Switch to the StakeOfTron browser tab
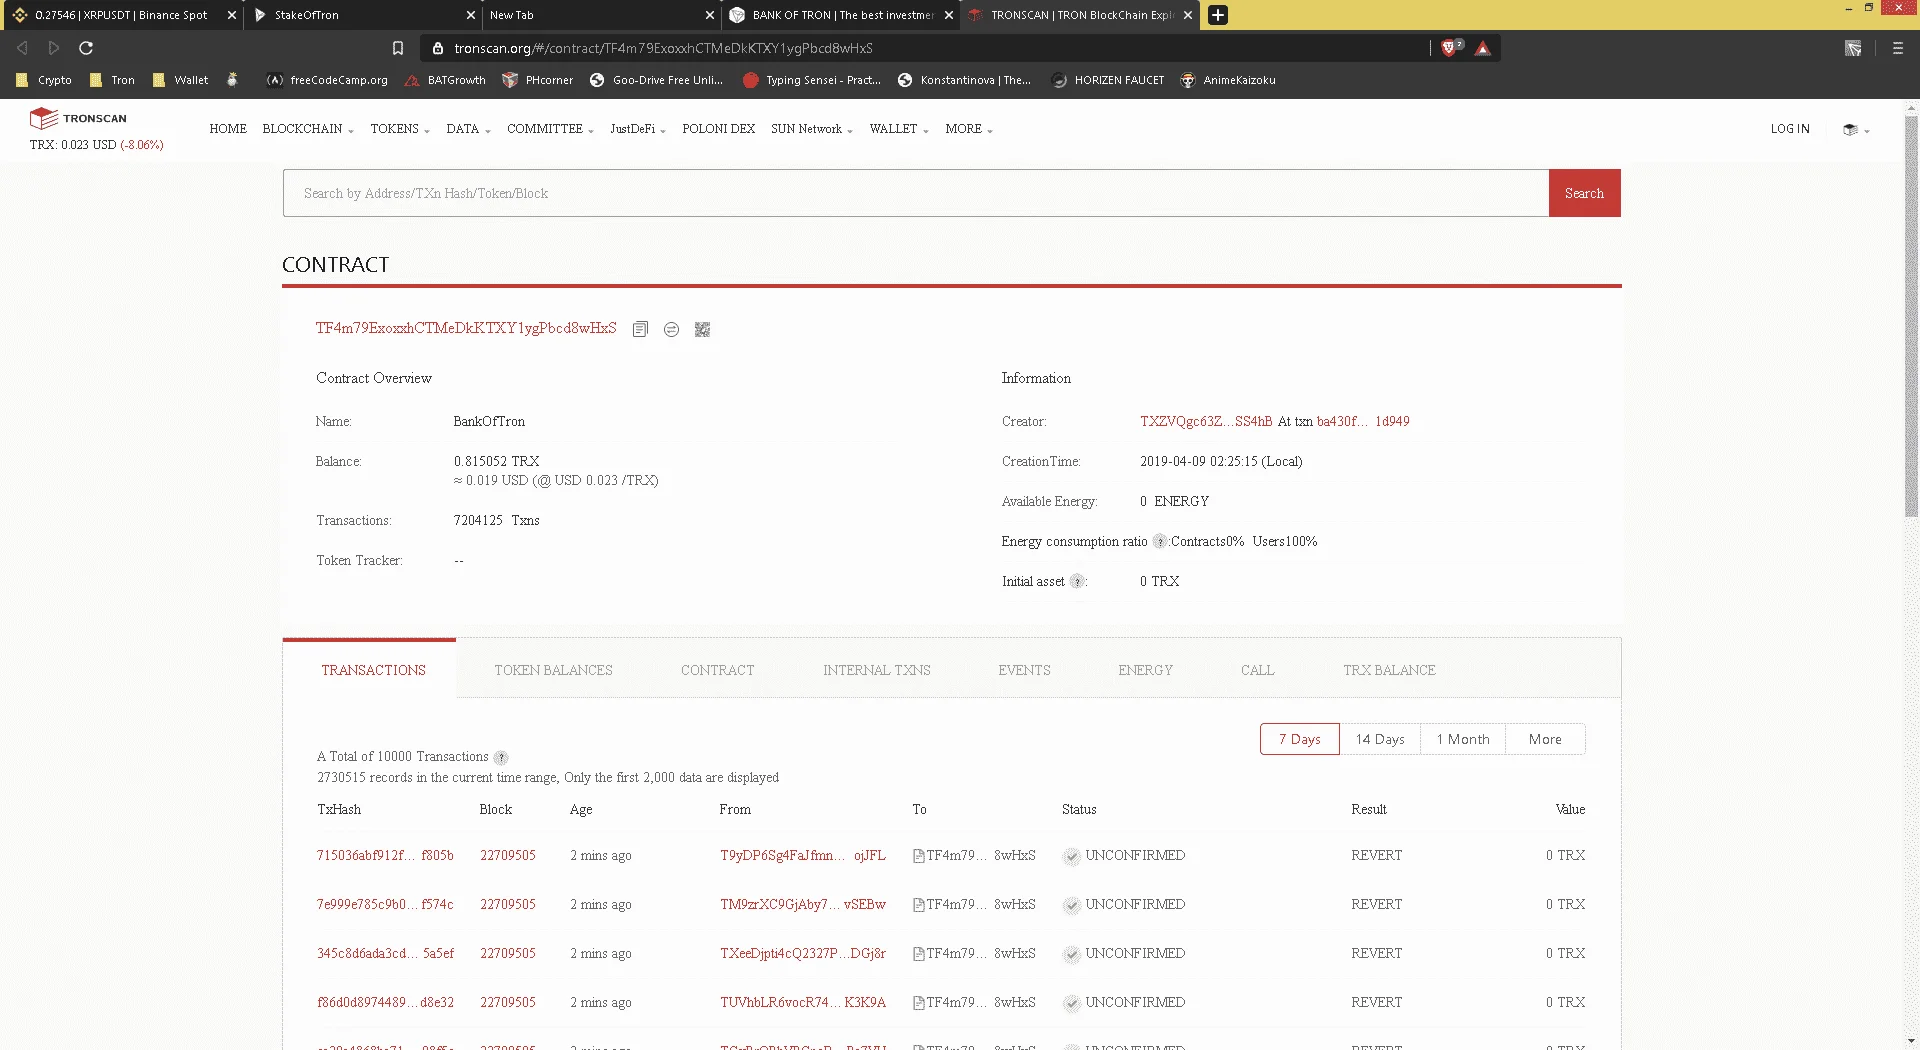Image resolution: width=1920 pixels, height=1050 pixels. click(x=362, y=15)
